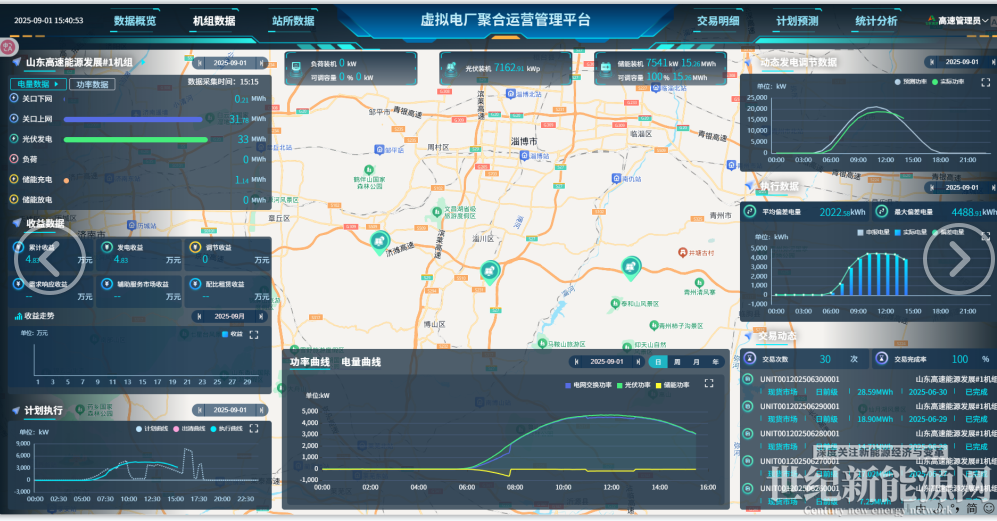Click the rightmost map station marker
997x521 pixels.
pyautogui.click(x=631, y=266)
